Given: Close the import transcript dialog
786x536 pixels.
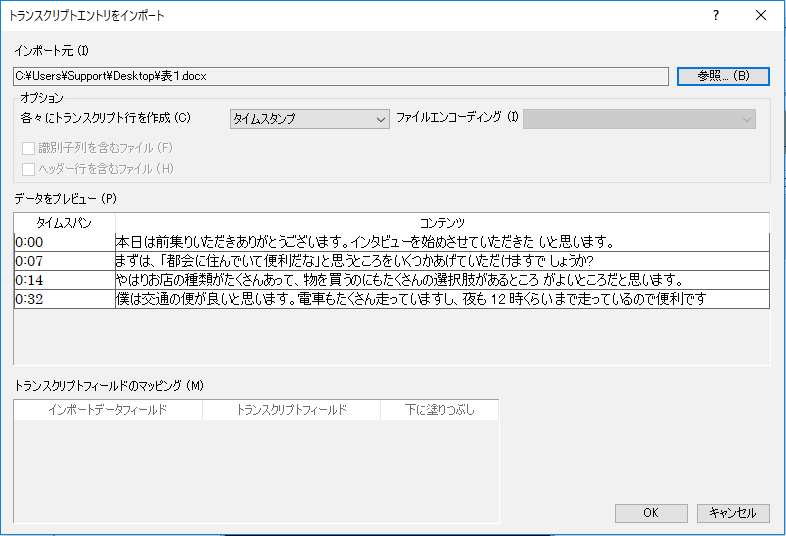Looking at the screenshot, I should [x=762, y=16].
